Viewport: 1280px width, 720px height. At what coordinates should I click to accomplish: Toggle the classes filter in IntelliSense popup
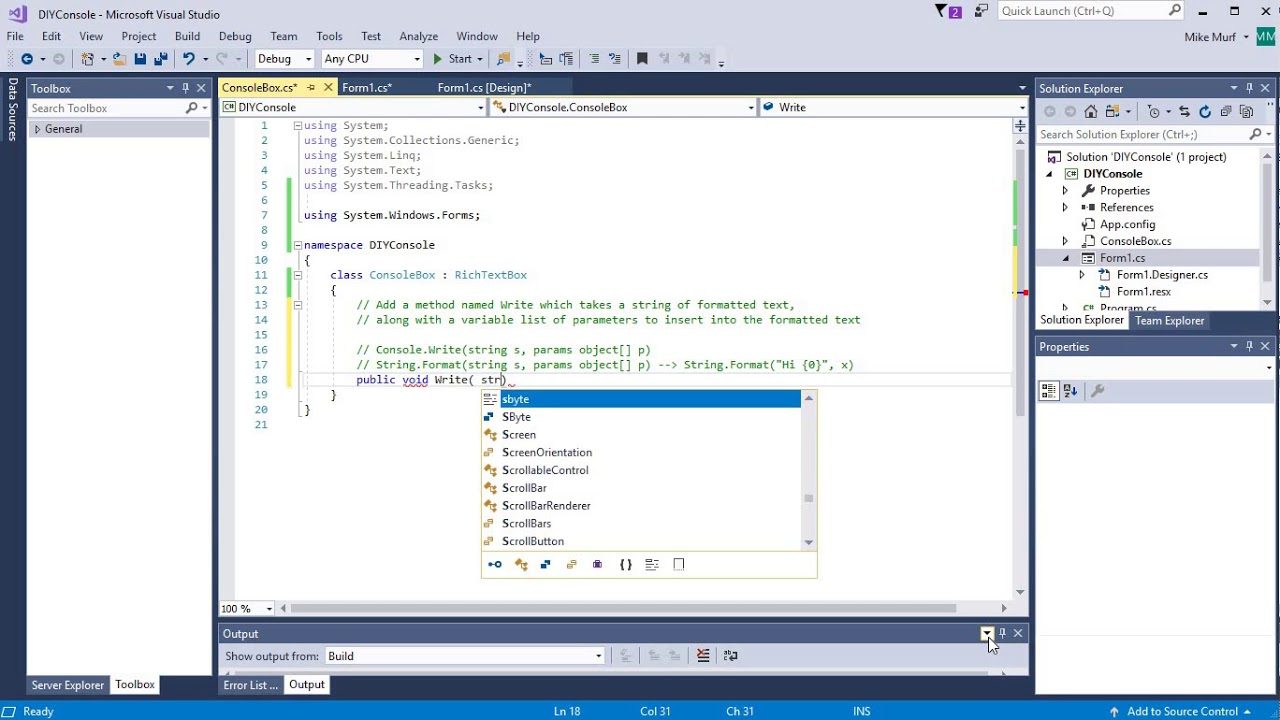pyautogui.click(x=521, y=565)
